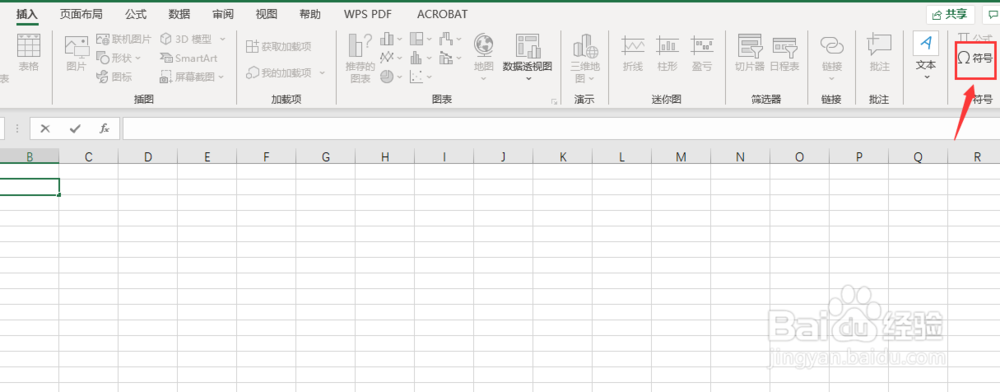Image resolution: width=1000 pixels, height=392 pixels.
Task: Open the 数据 Data tab
Action: (179, 14)
